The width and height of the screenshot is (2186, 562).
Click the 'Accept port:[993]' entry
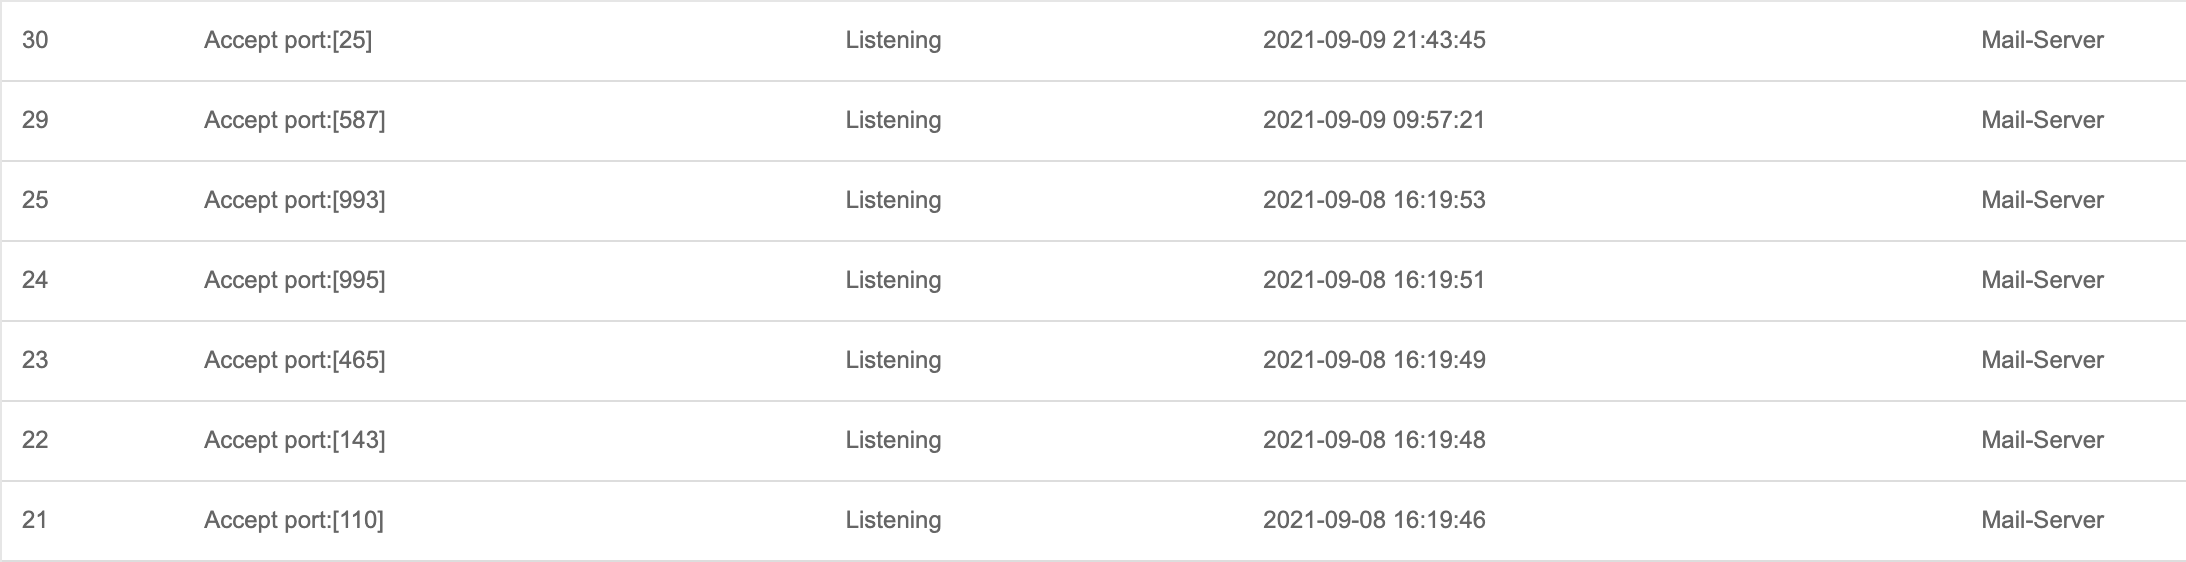pos(294,200)
